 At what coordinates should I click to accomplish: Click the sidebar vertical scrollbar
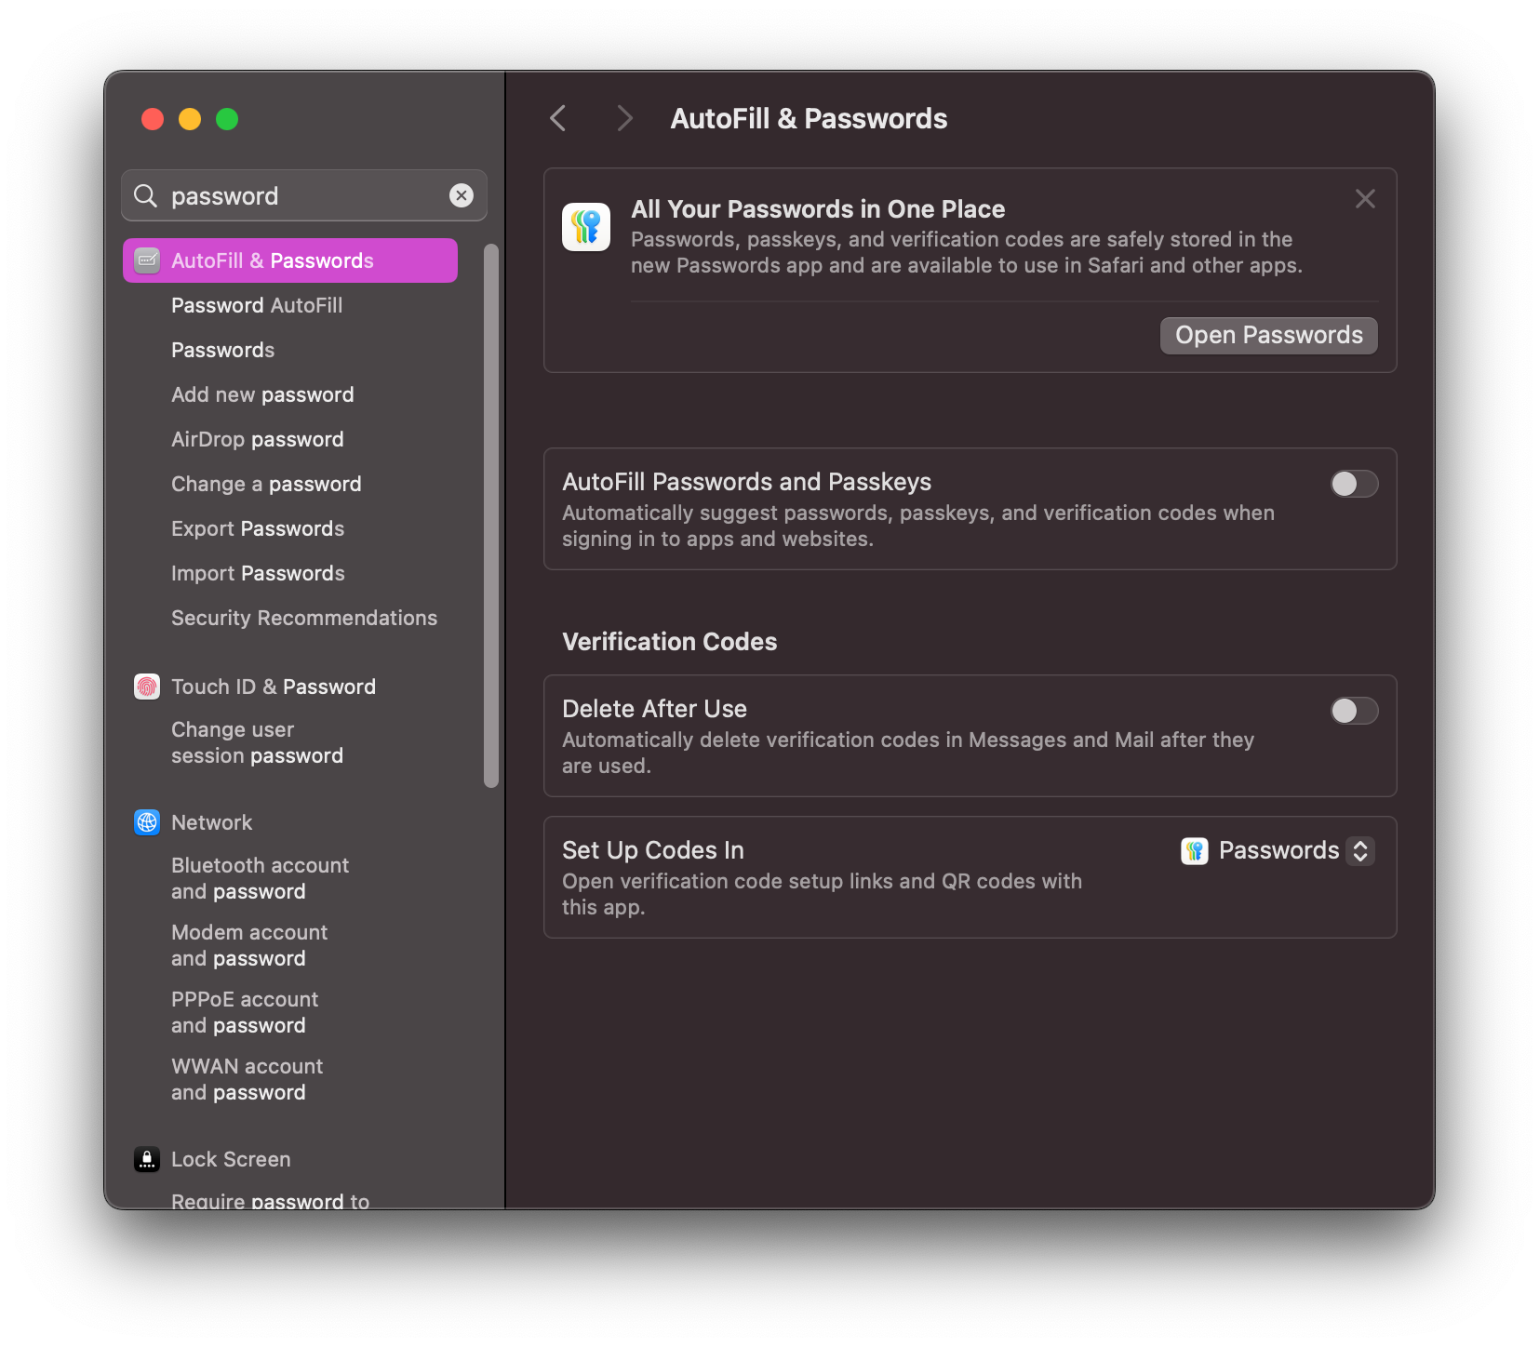coord(491,516)
